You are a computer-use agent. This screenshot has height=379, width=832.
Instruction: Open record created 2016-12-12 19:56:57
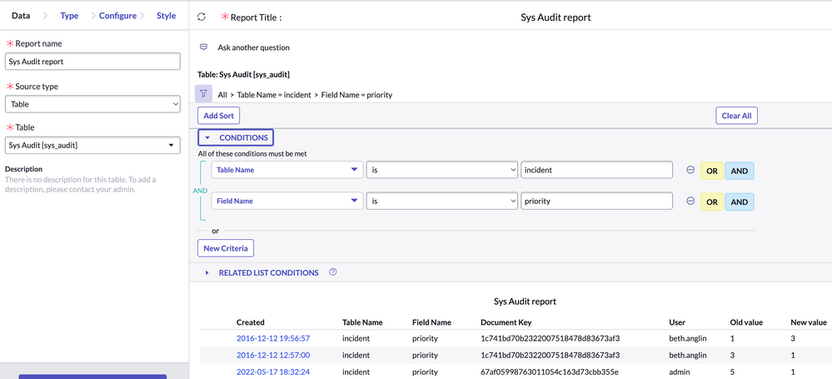[273, 338]
